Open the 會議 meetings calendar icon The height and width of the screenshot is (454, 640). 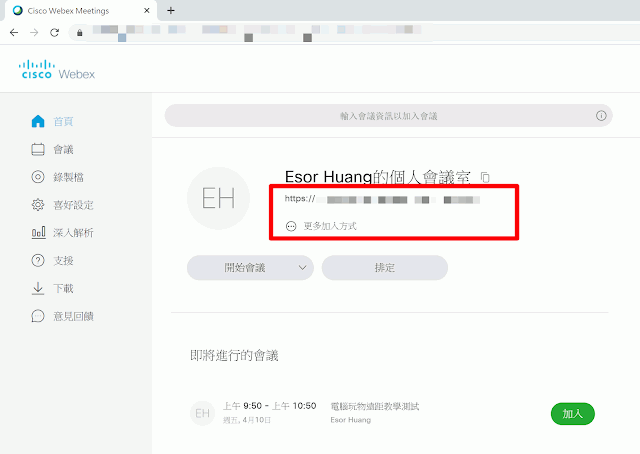38,149
